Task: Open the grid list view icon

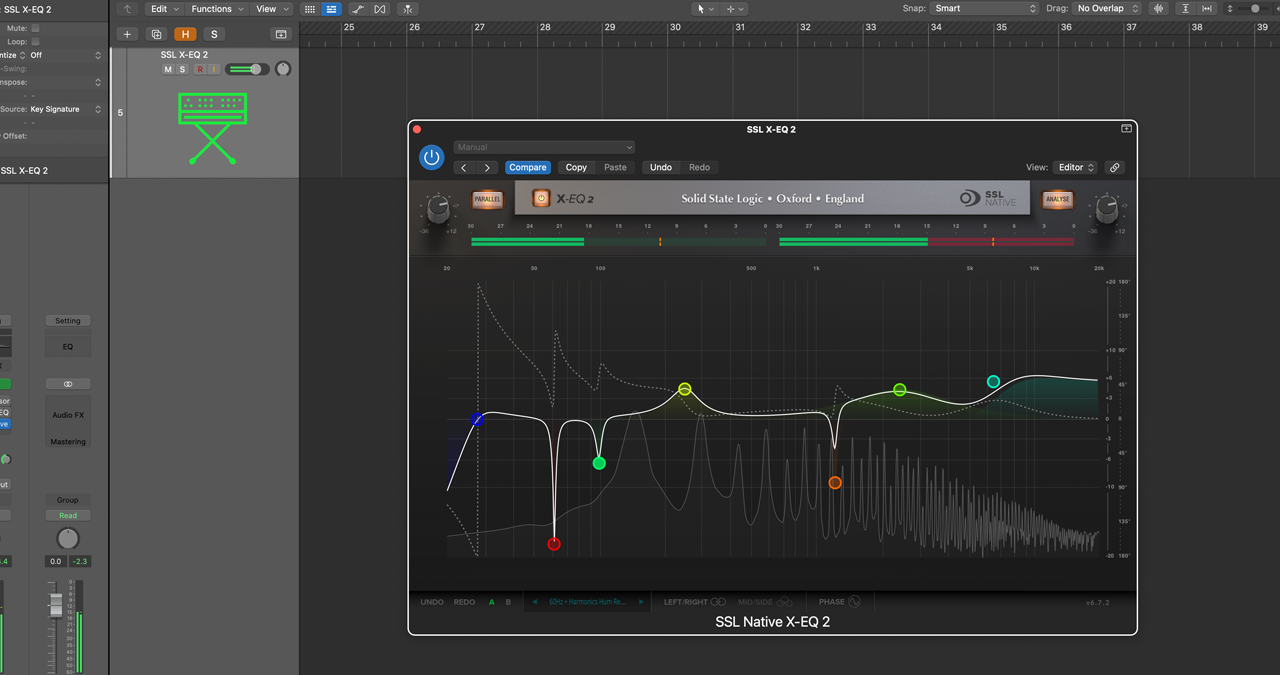Action: pyautogui.click(x=309, y=9)
